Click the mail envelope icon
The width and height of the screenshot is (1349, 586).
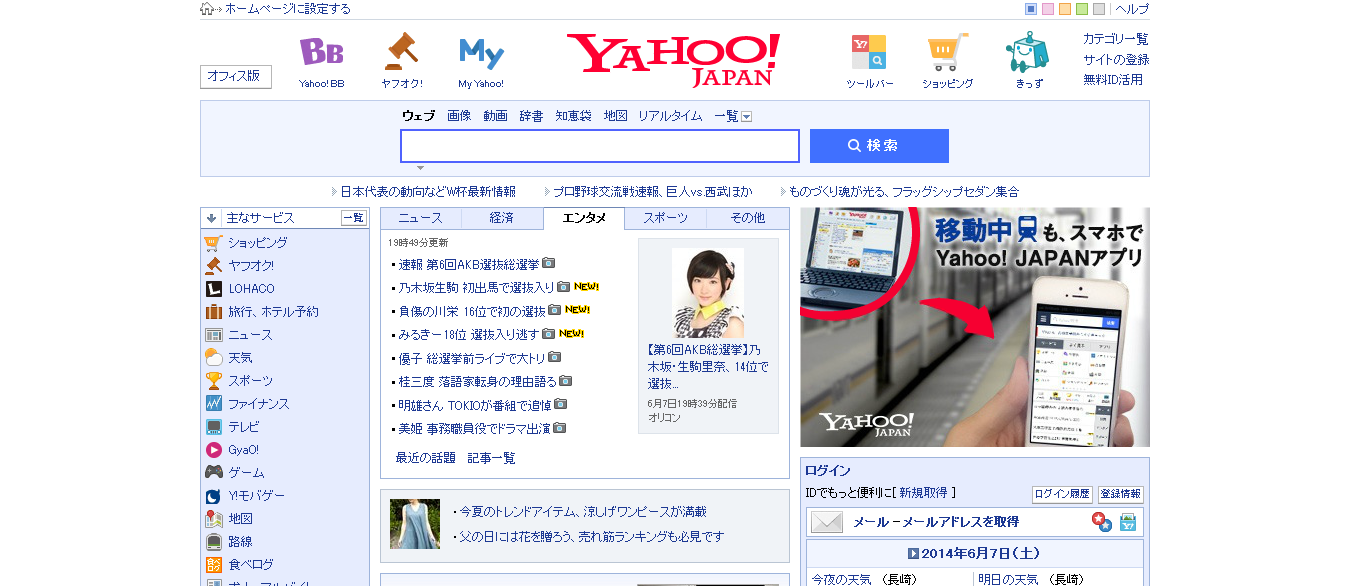point(827,522)
